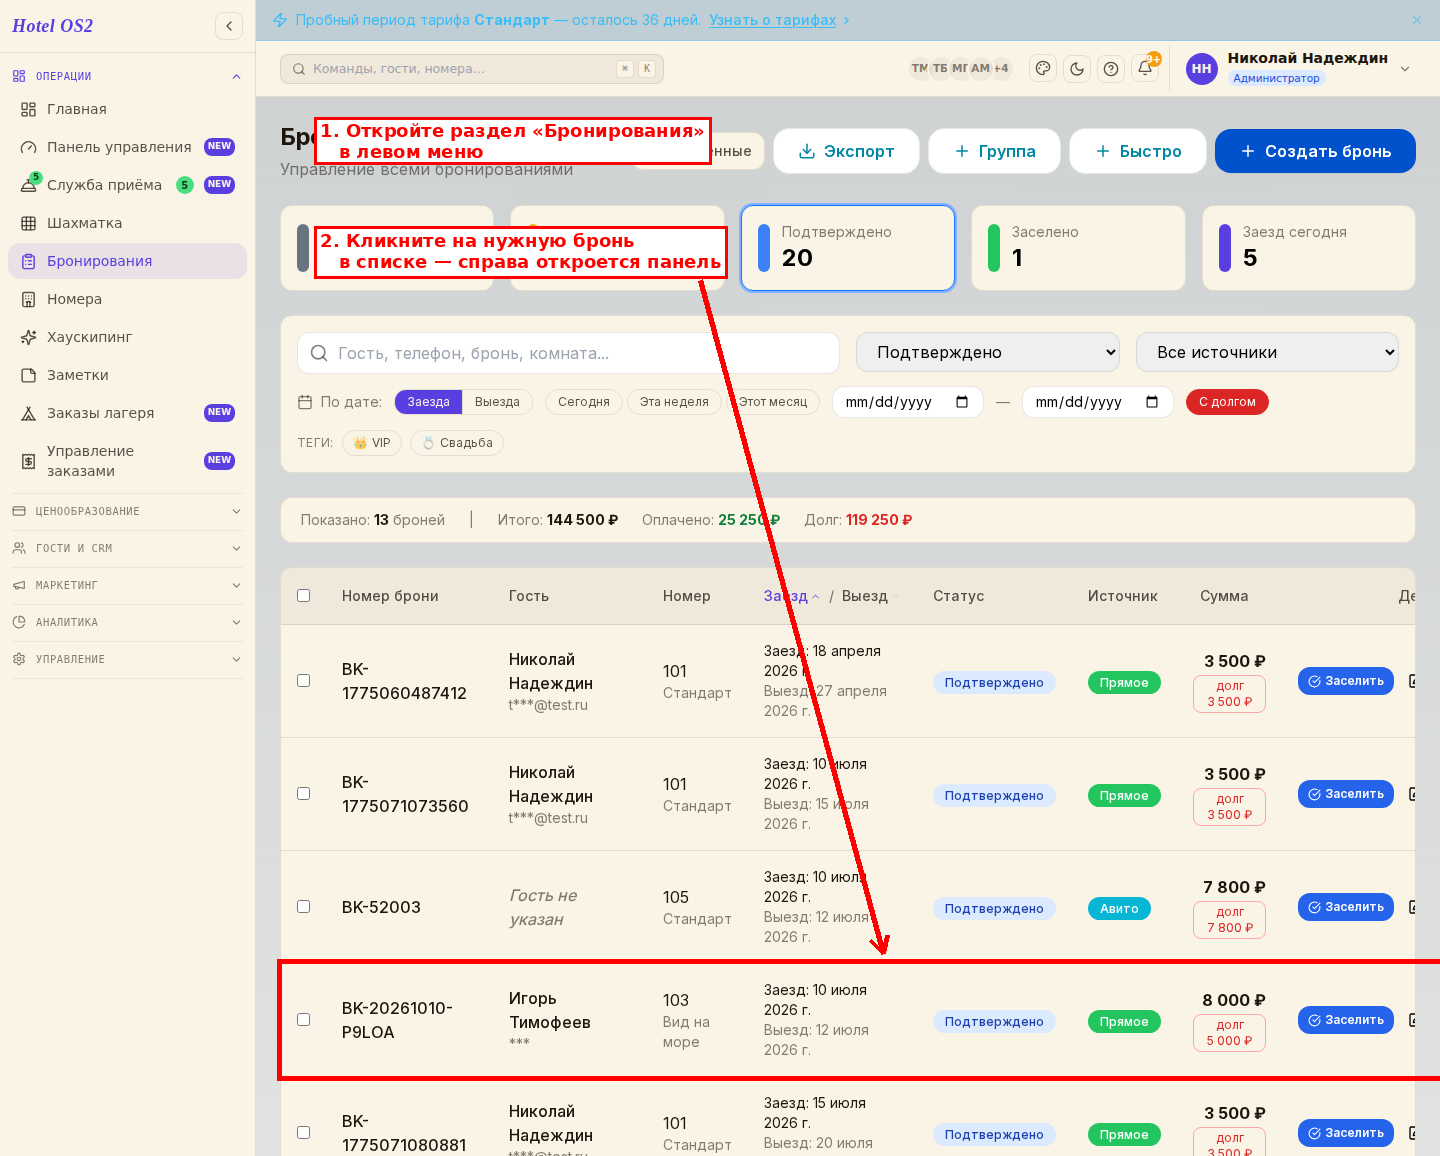Tick checkbox for booking BK-1775060487412
The width and height of the screenshot is (1440, 1156).
tap(304, 681)
